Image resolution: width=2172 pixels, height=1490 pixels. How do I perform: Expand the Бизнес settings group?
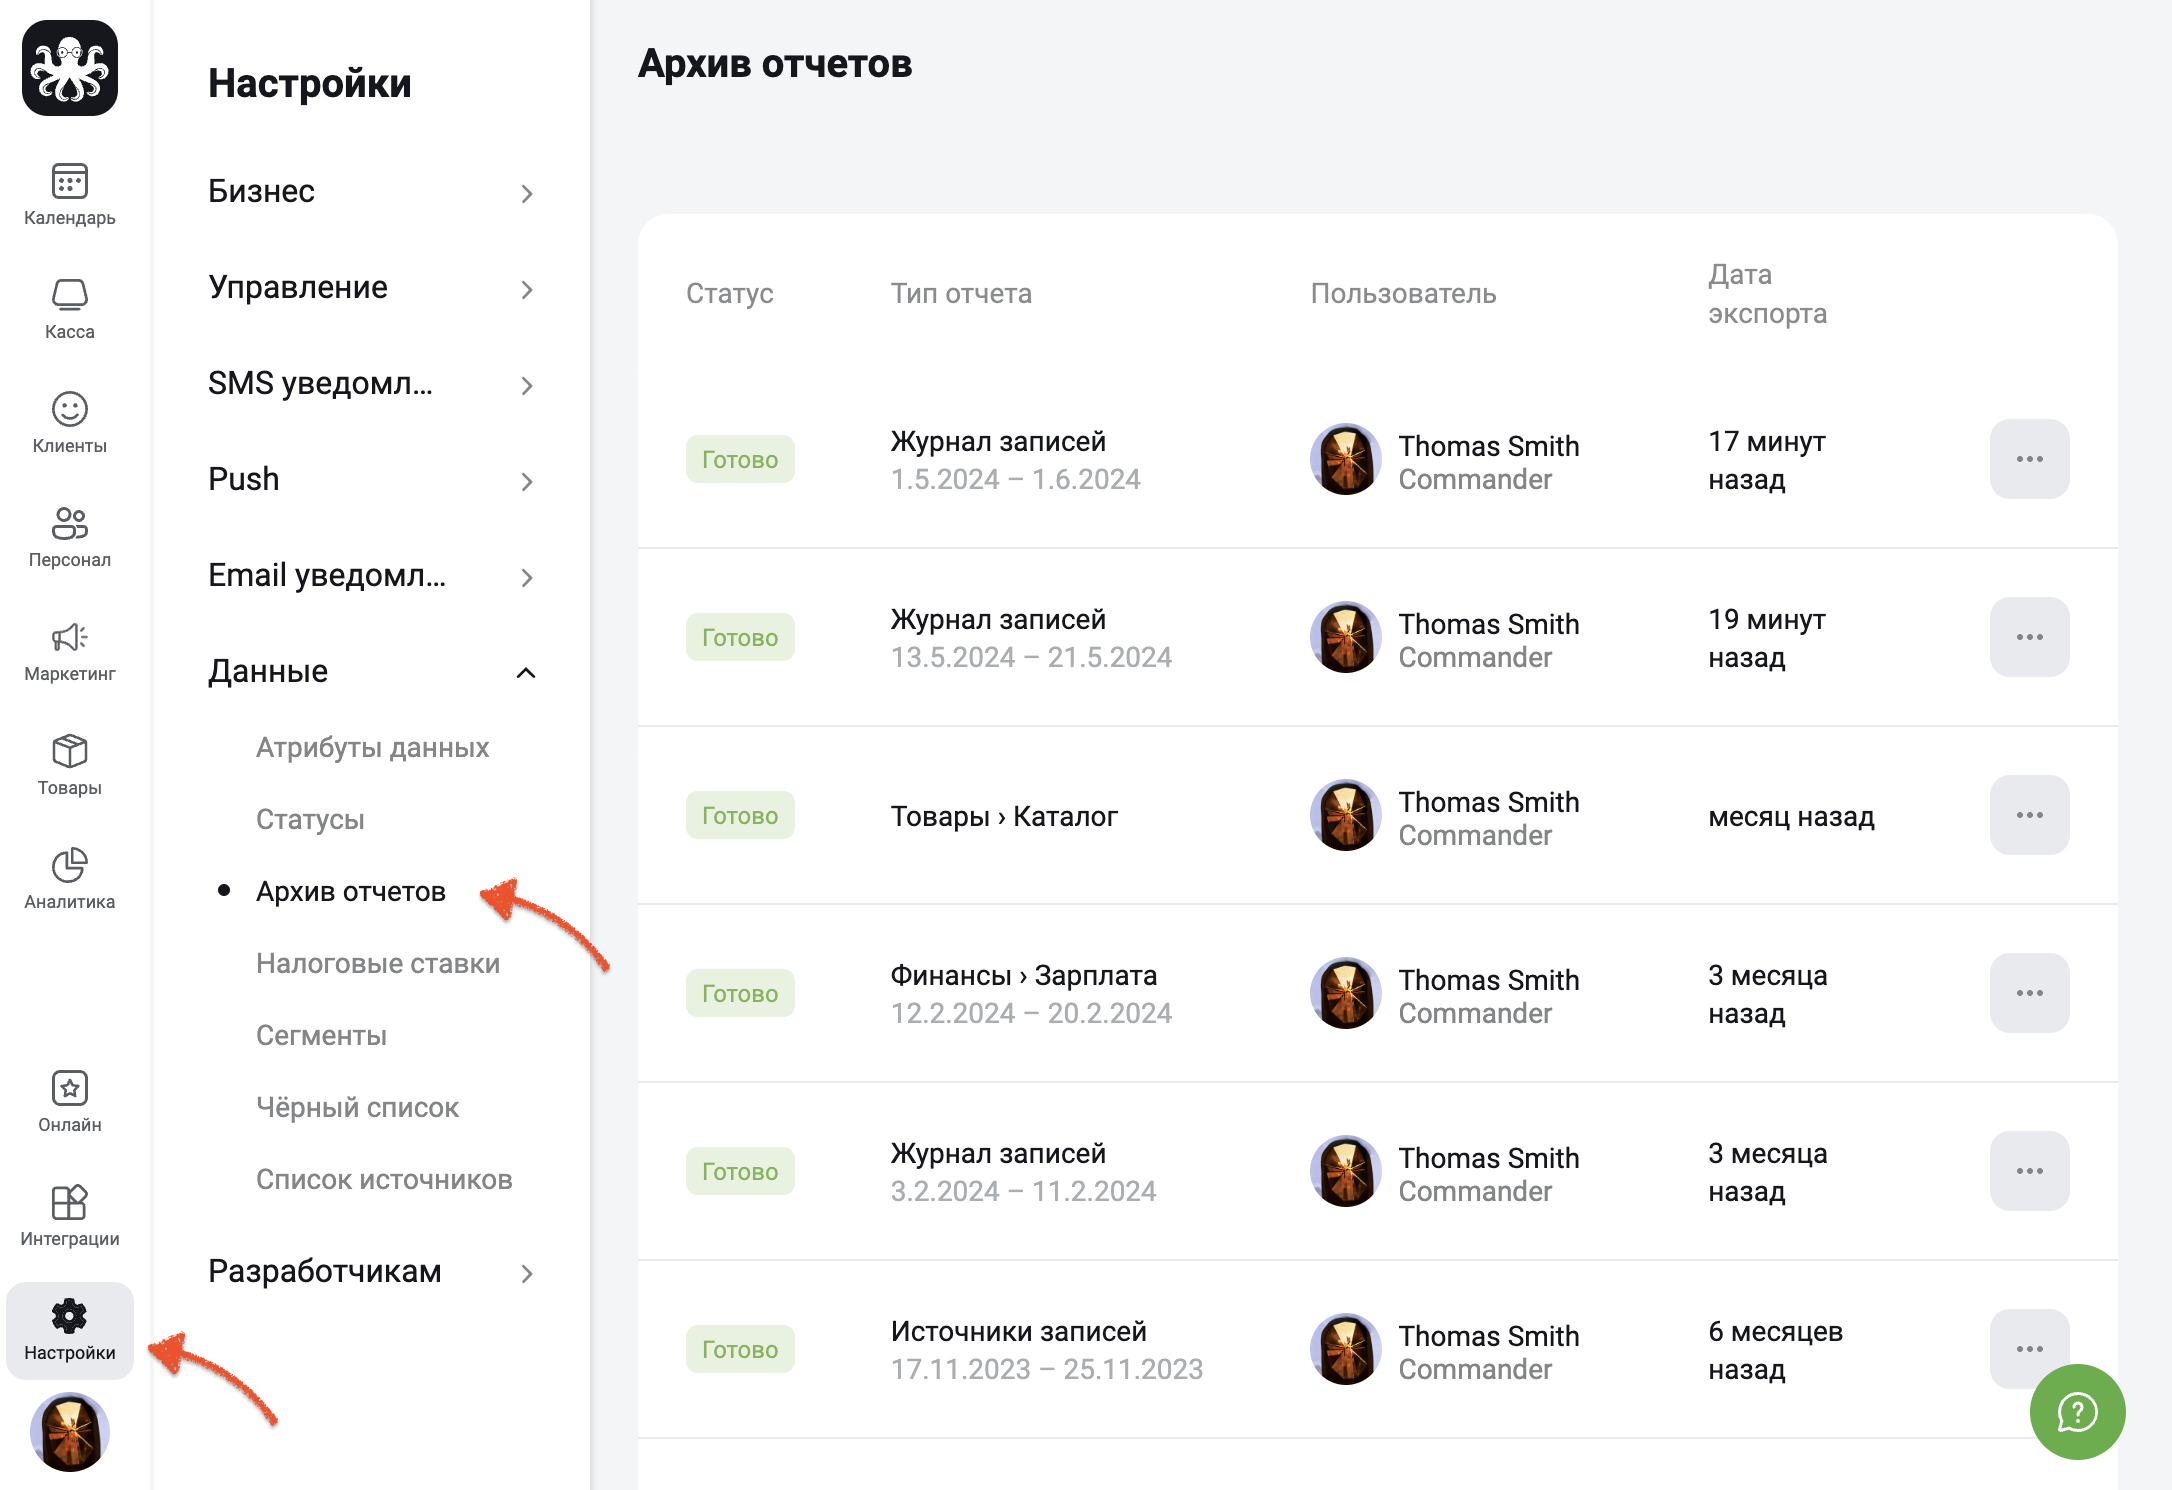tap(372, 192)
